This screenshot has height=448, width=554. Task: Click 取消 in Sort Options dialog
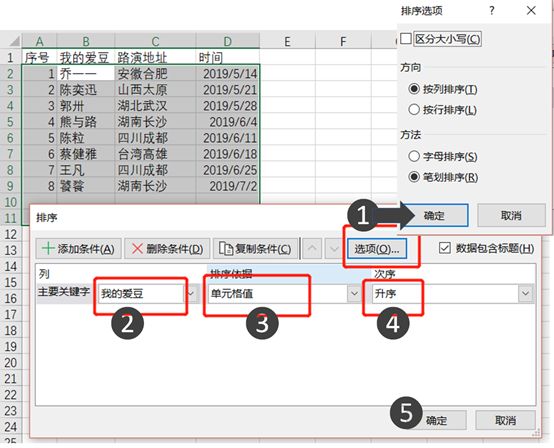511,215
